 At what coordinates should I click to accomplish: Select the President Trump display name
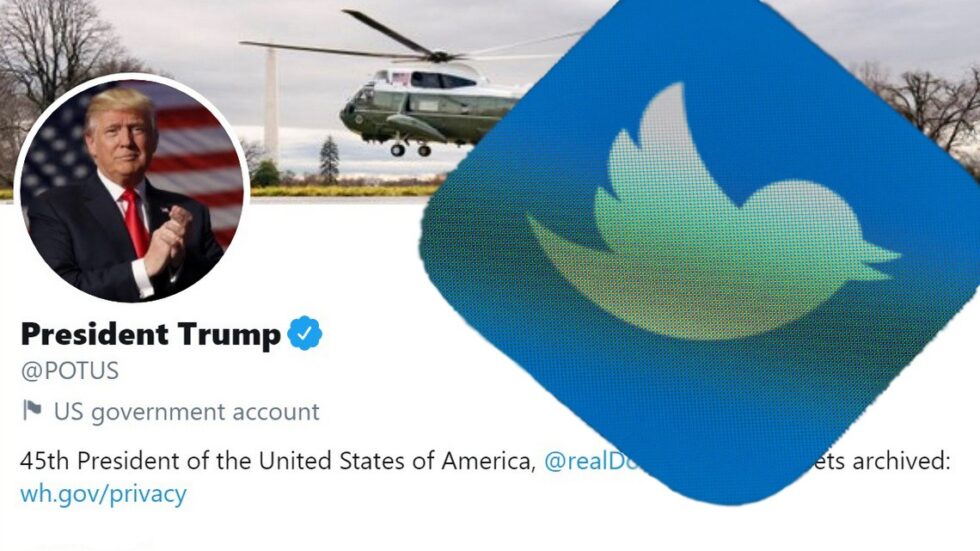click(151, 334)
